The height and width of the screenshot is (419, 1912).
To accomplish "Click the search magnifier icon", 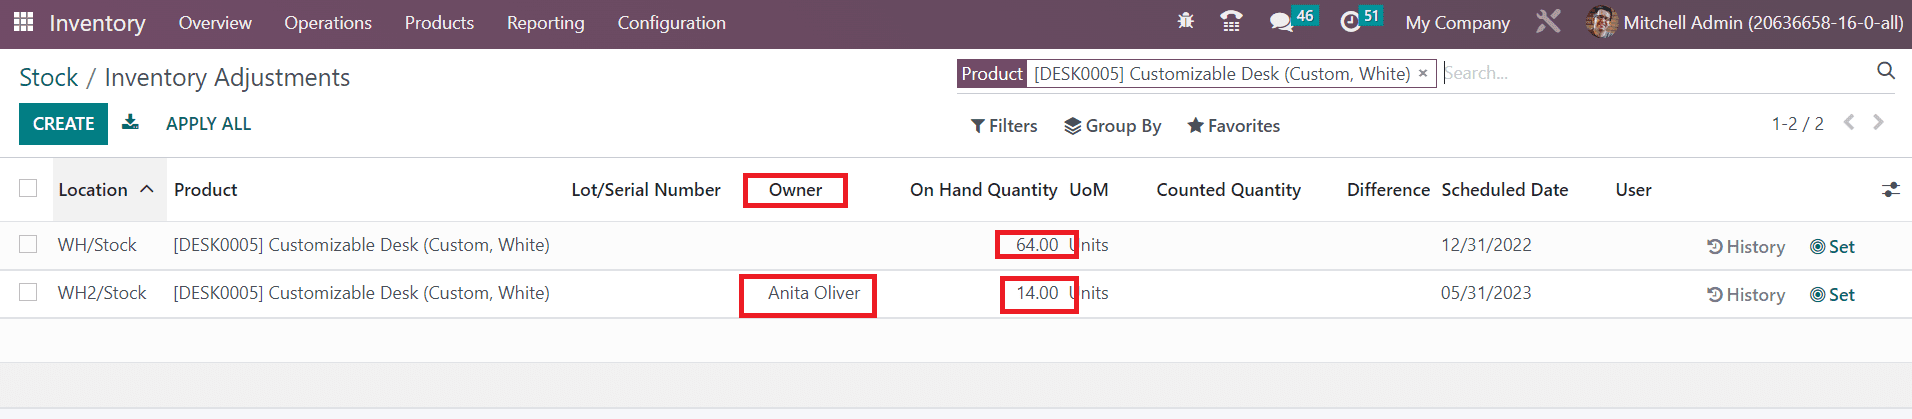I will coord(1886,70).
